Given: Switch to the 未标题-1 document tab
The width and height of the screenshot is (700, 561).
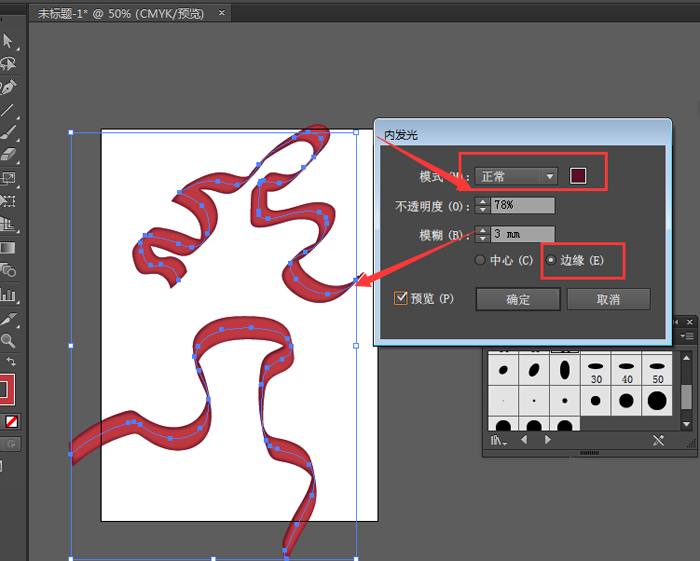Looking at the screenshot, I should tap(121, 14).
